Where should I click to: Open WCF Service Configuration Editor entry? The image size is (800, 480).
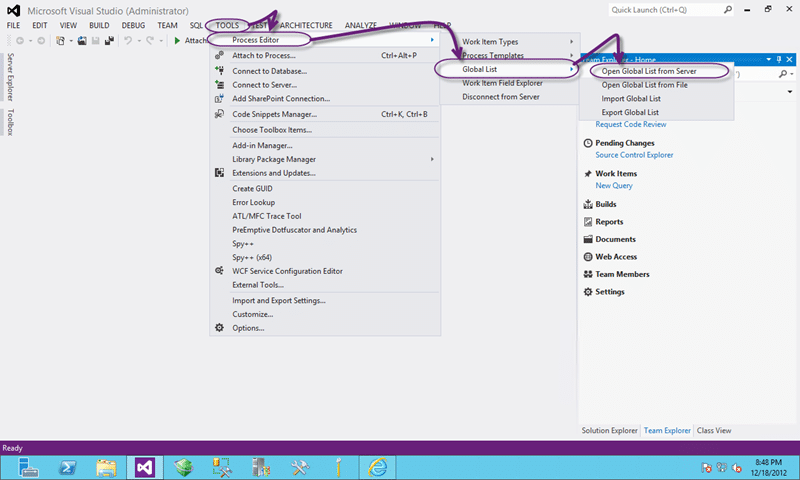pos(324,271)
